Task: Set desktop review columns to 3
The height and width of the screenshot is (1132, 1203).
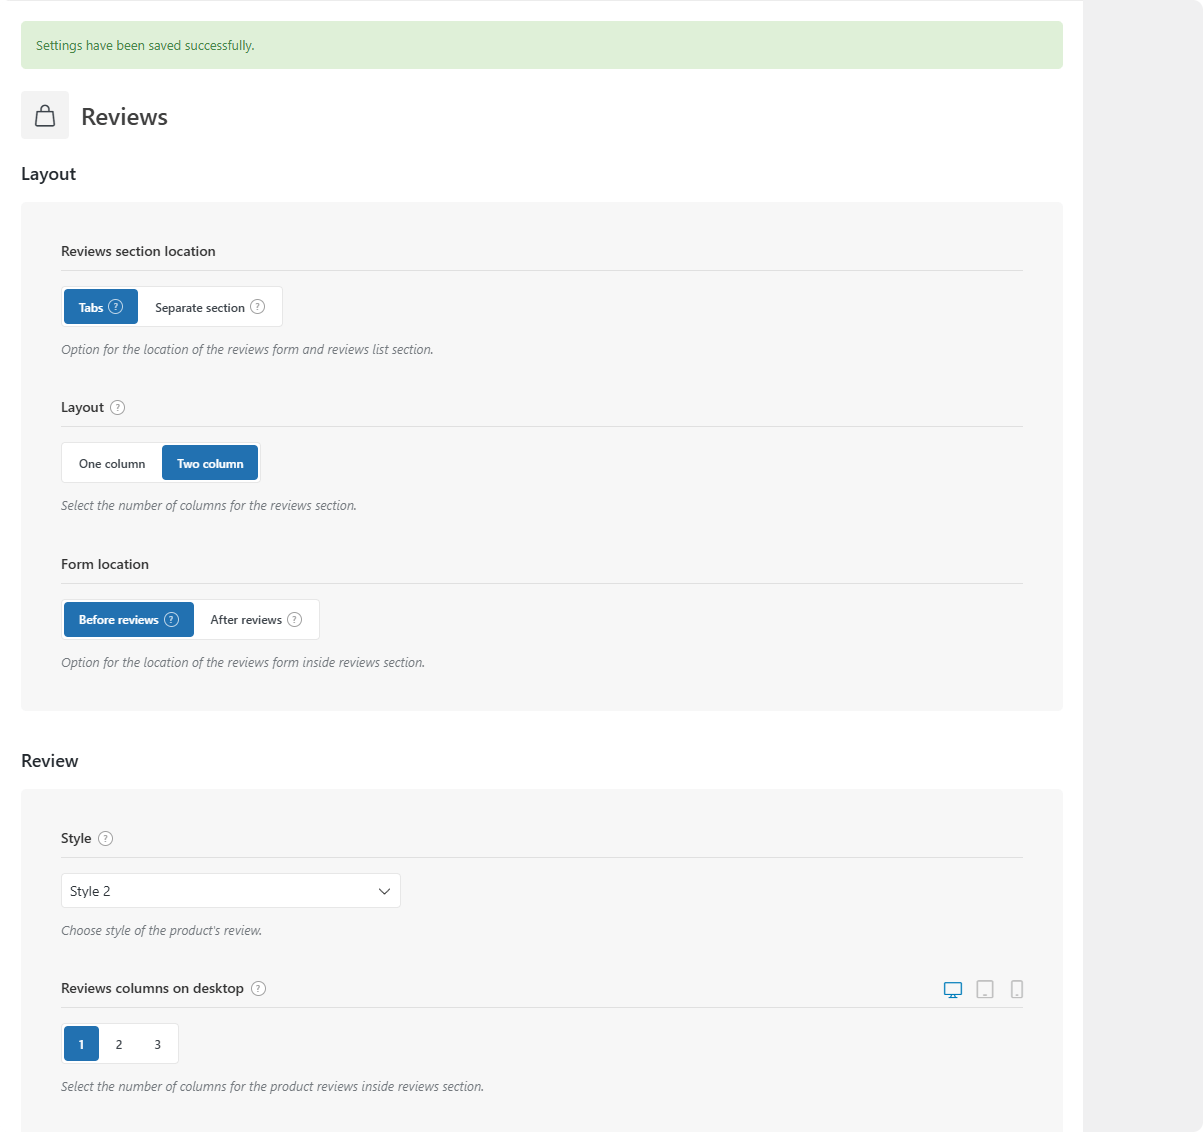Action: (x=157, y=1044)
